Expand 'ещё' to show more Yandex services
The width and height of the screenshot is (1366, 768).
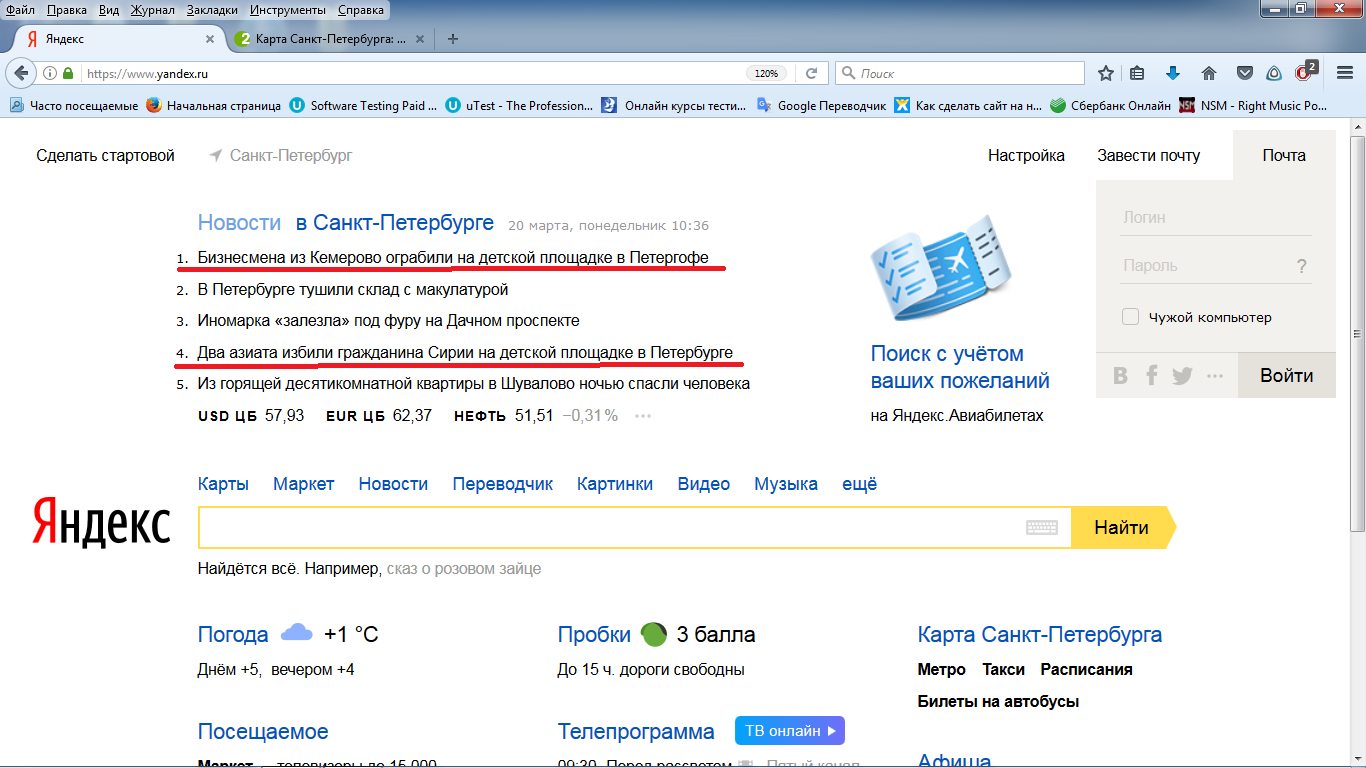(859, 484)
